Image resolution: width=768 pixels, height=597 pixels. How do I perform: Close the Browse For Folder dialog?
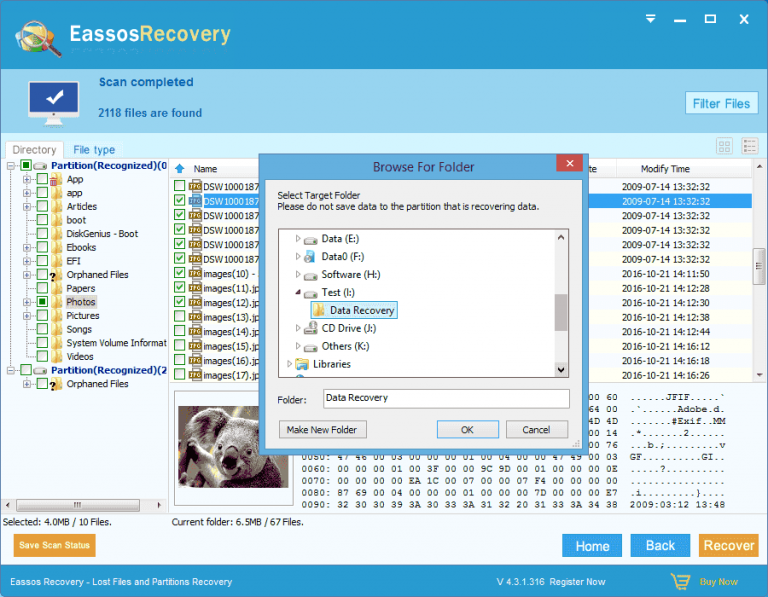click(569, 163)
